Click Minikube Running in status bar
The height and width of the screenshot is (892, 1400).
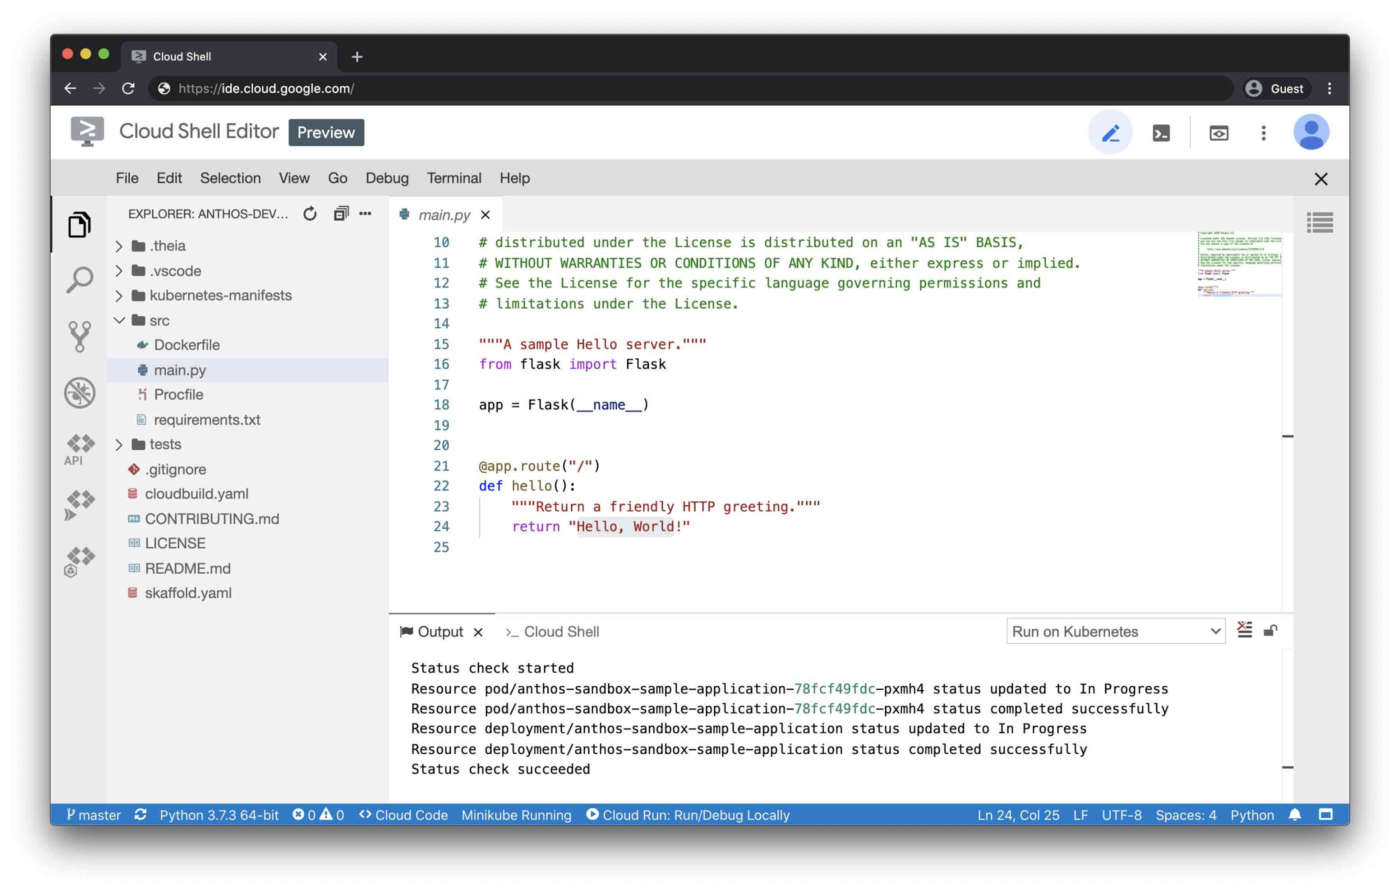click(x=516, y=815)
